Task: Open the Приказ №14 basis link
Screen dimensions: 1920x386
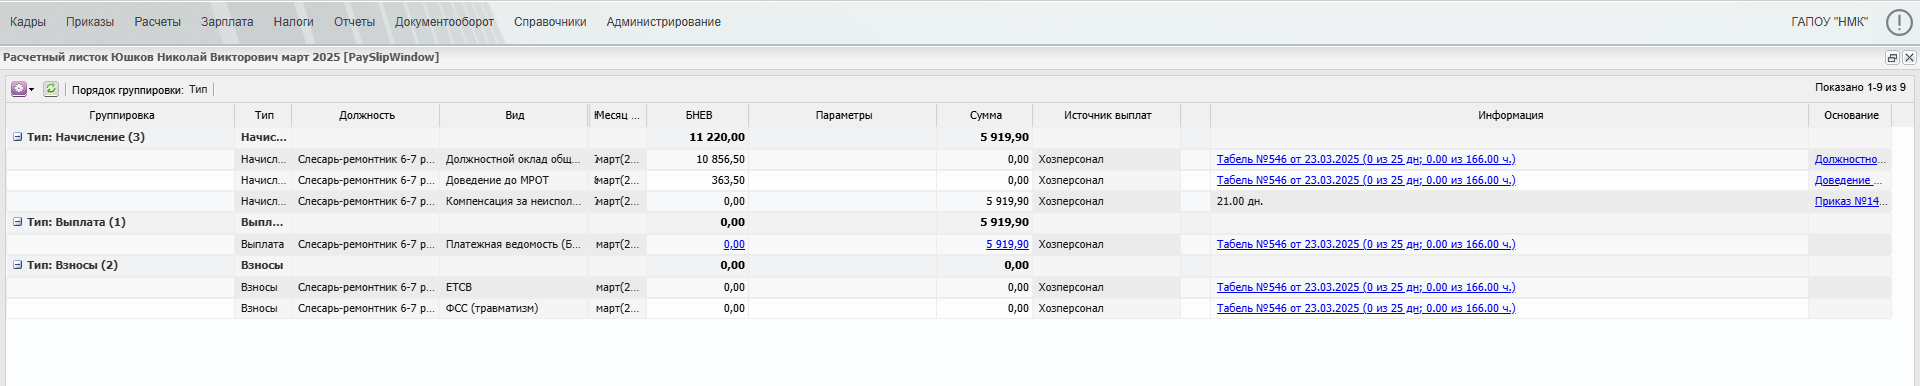Action: tap(1849, 201)
